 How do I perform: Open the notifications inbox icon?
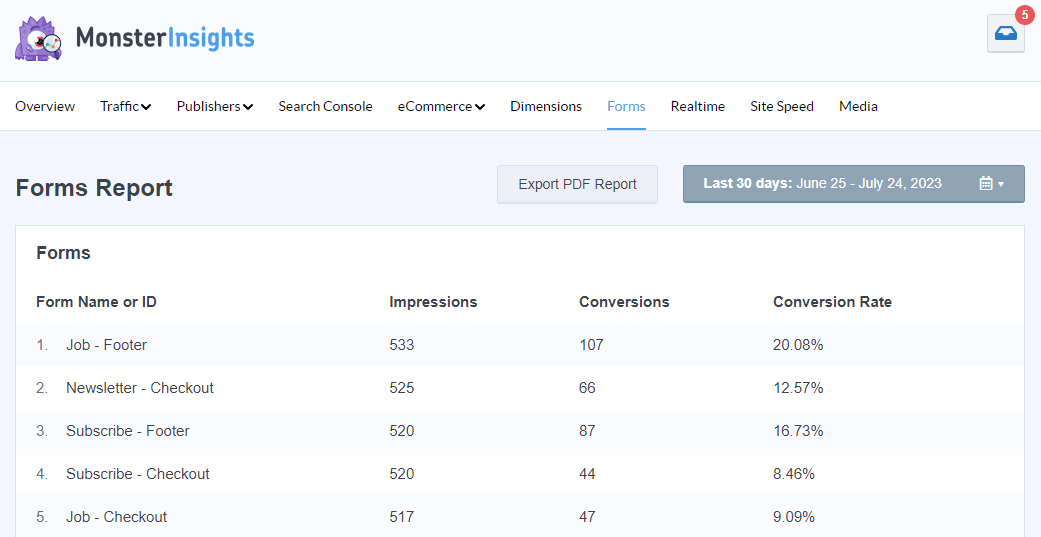point(1005,33)
